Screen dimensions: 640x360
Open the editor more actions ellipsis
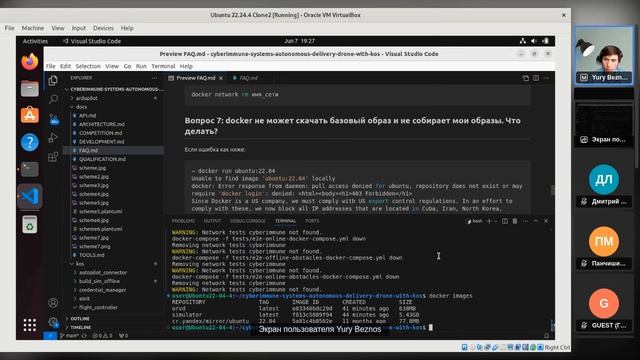tap(546, 78)
